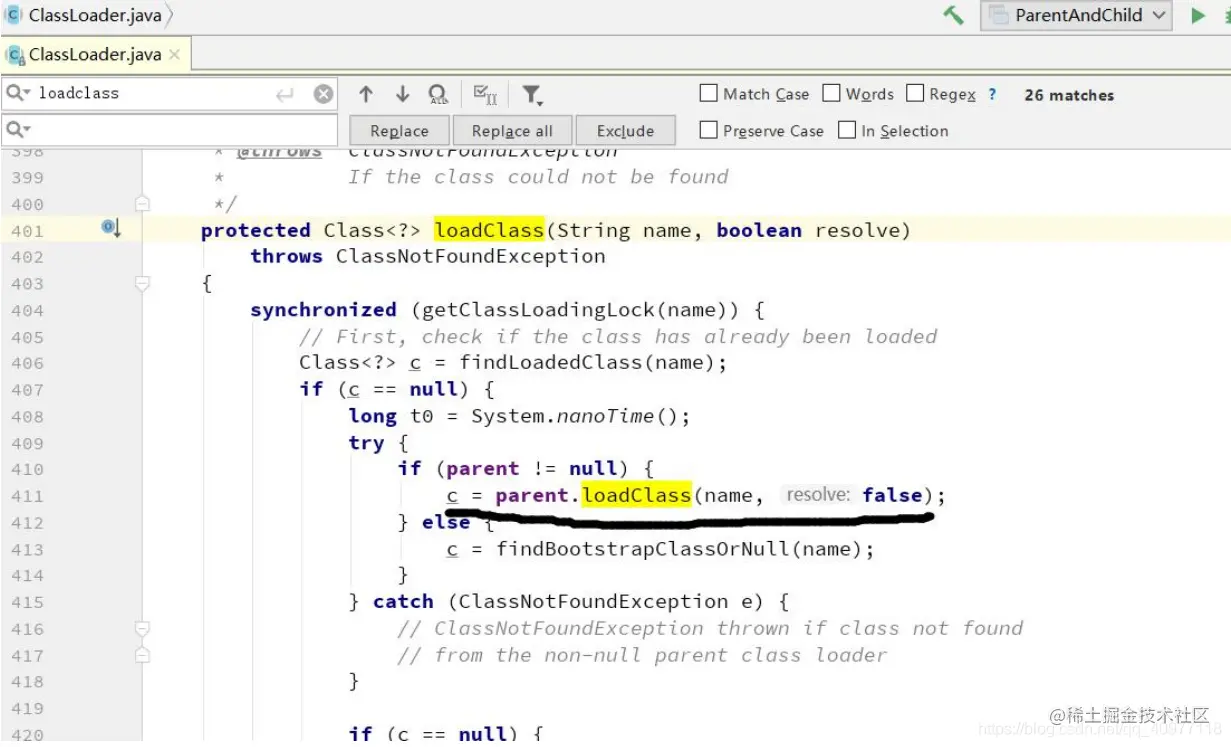Click highlighted loadClass in method signature
Image resolution: width=1231 pixels, height=747 pixels.
pyautogui.click(x=489, y=230)
